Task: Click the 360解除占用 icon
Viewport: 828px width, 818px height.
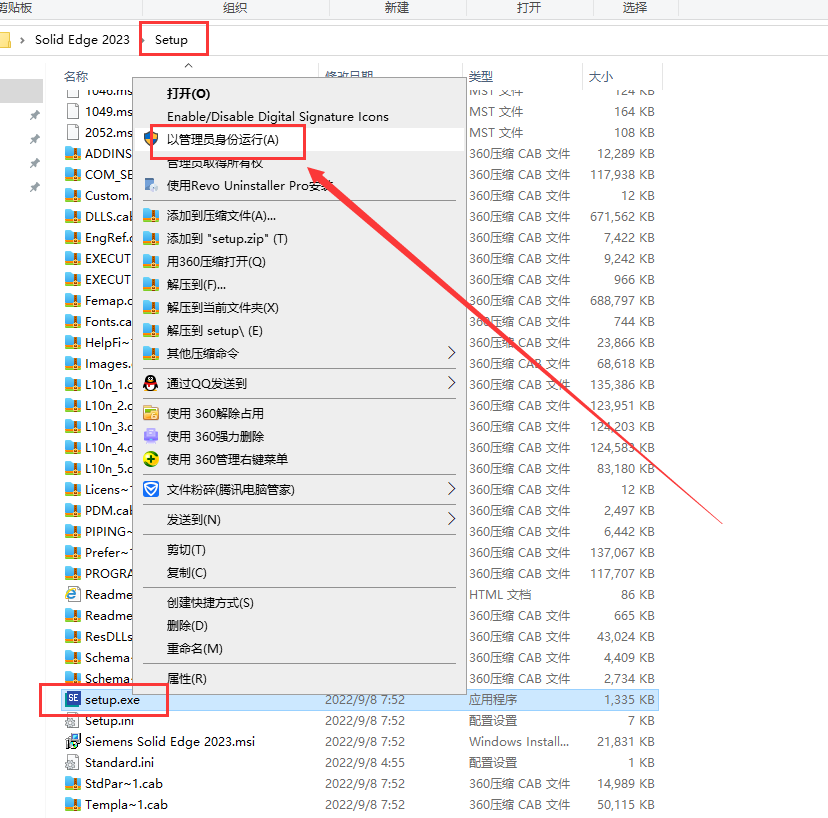Action: (x=151, y=413)
